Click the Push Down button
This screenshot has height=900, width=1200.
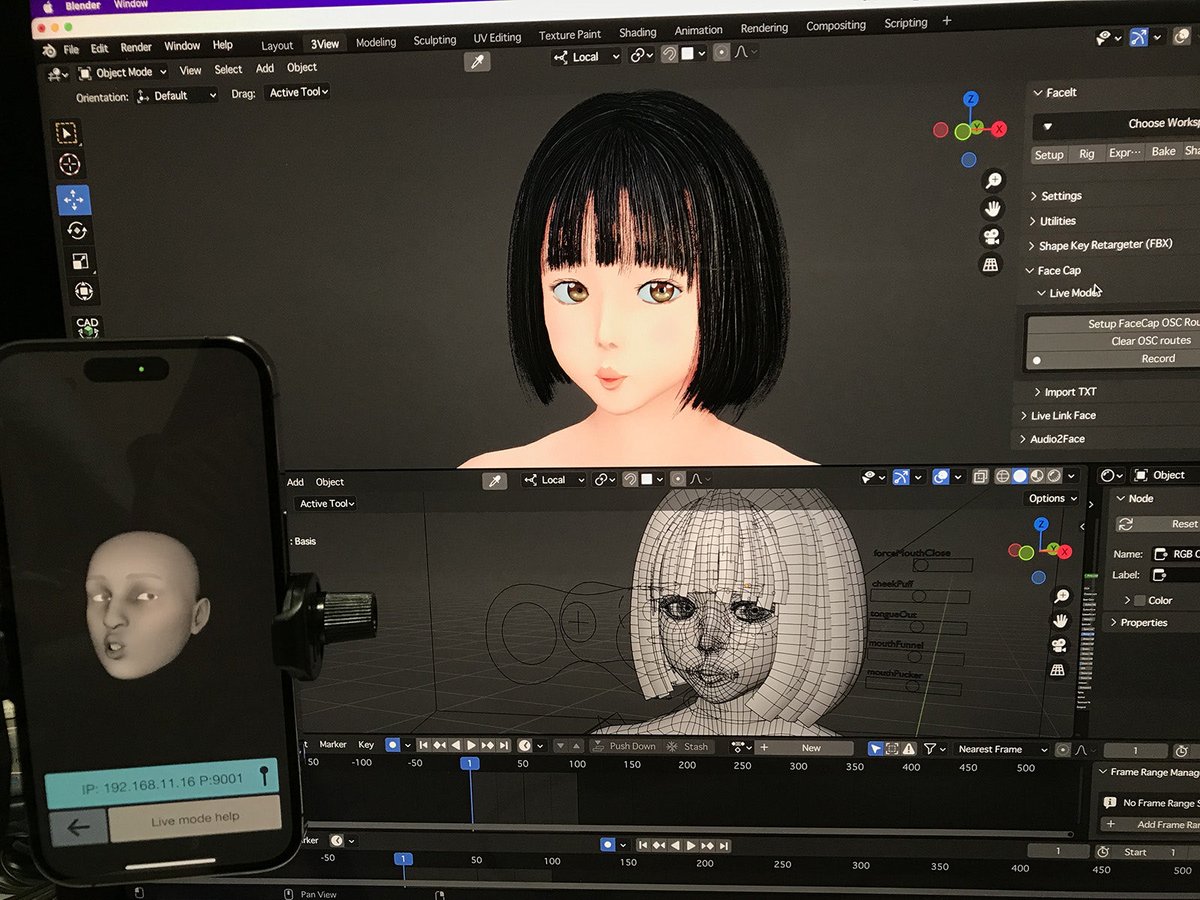click(x=624, y=746)
